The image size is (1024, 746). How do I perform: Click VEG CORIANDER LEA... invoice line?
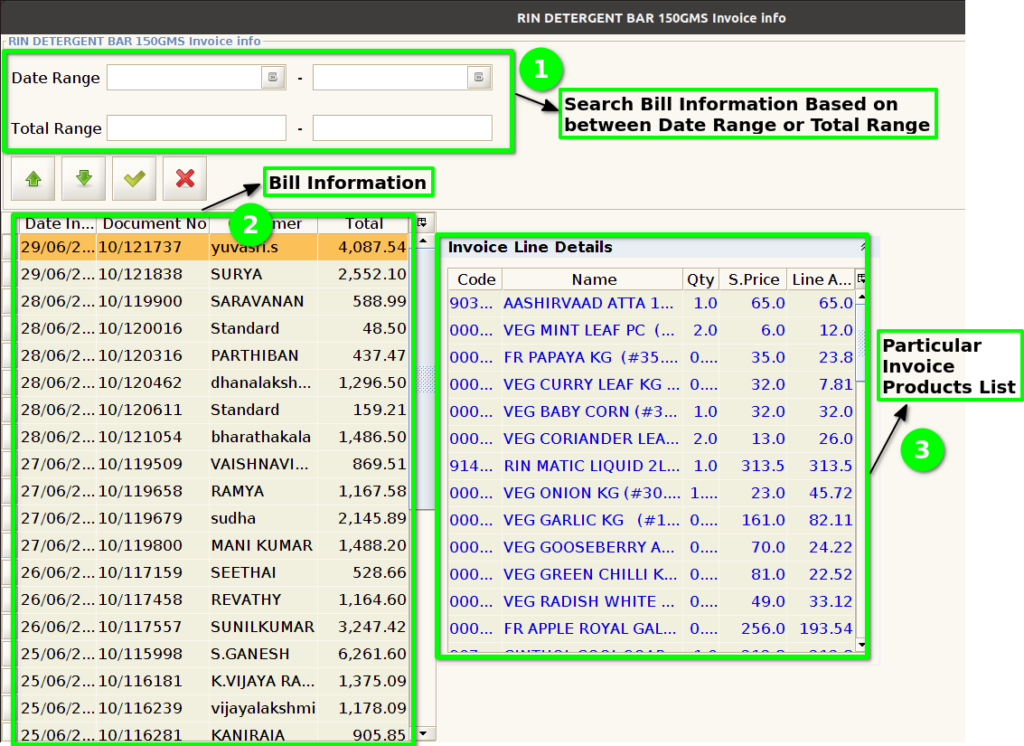tap(651, 439)
